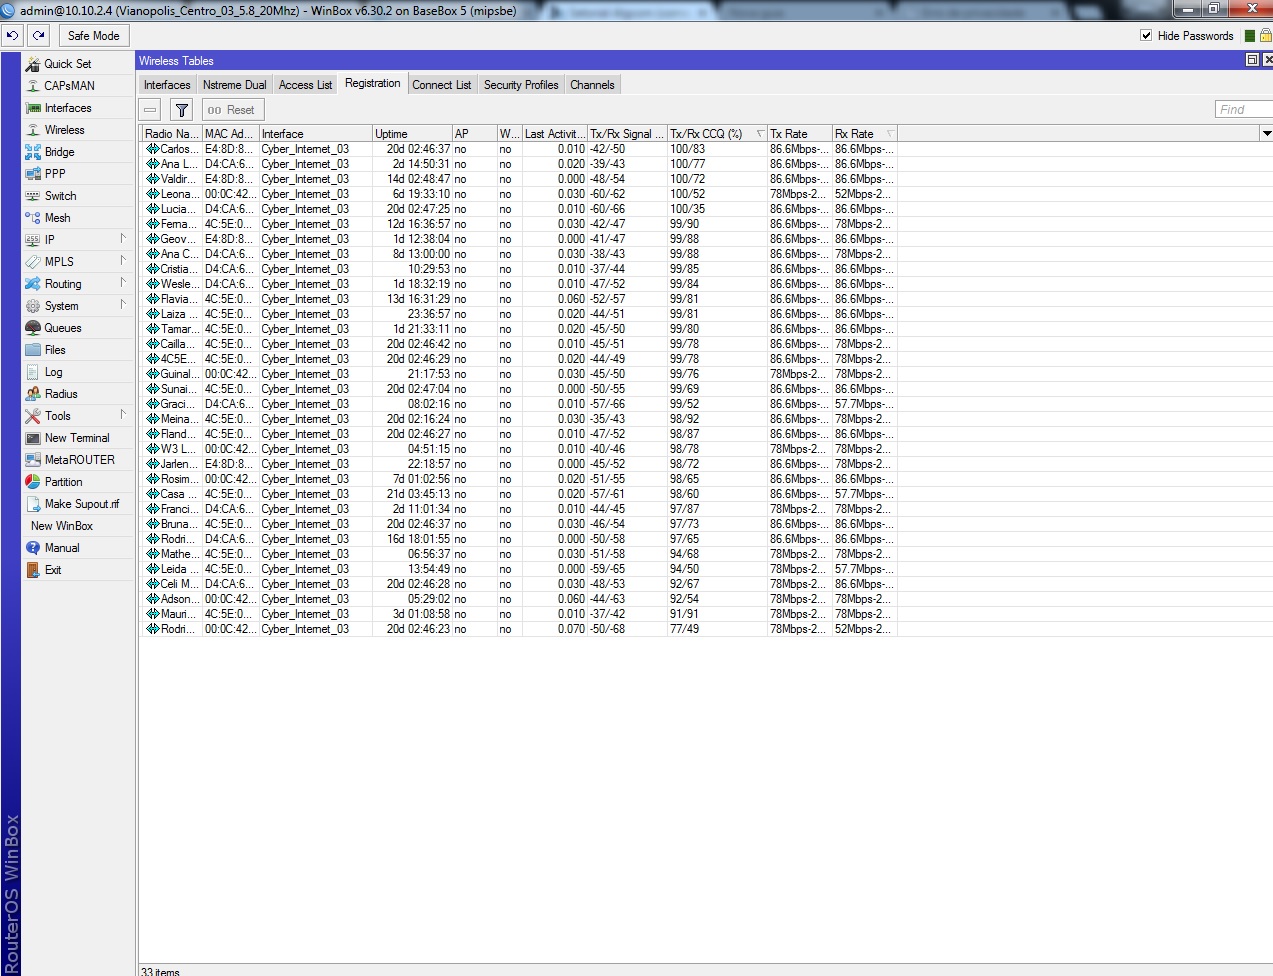The width and height of the screenshot is (1273, 976).
Task: Toggle Safe Mode button
Action: click(93, 35)
